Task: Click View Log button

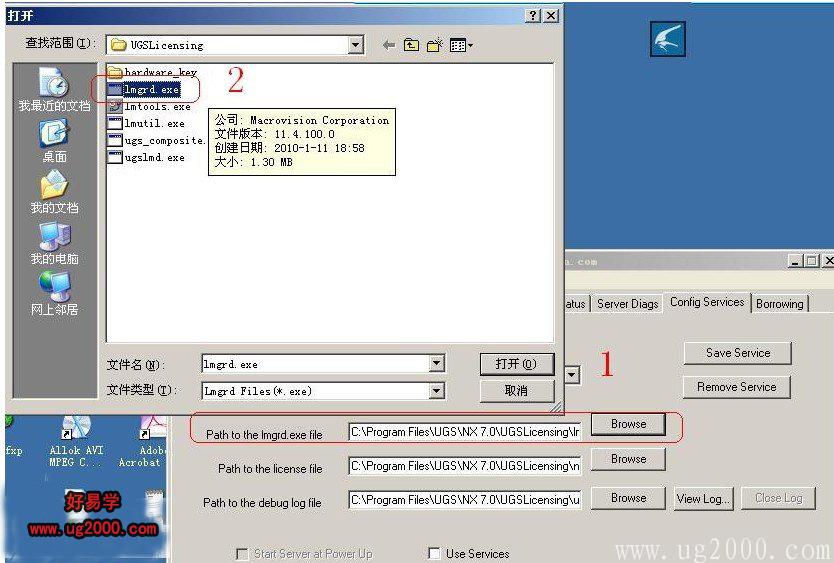Action: [x=704, y=499]
